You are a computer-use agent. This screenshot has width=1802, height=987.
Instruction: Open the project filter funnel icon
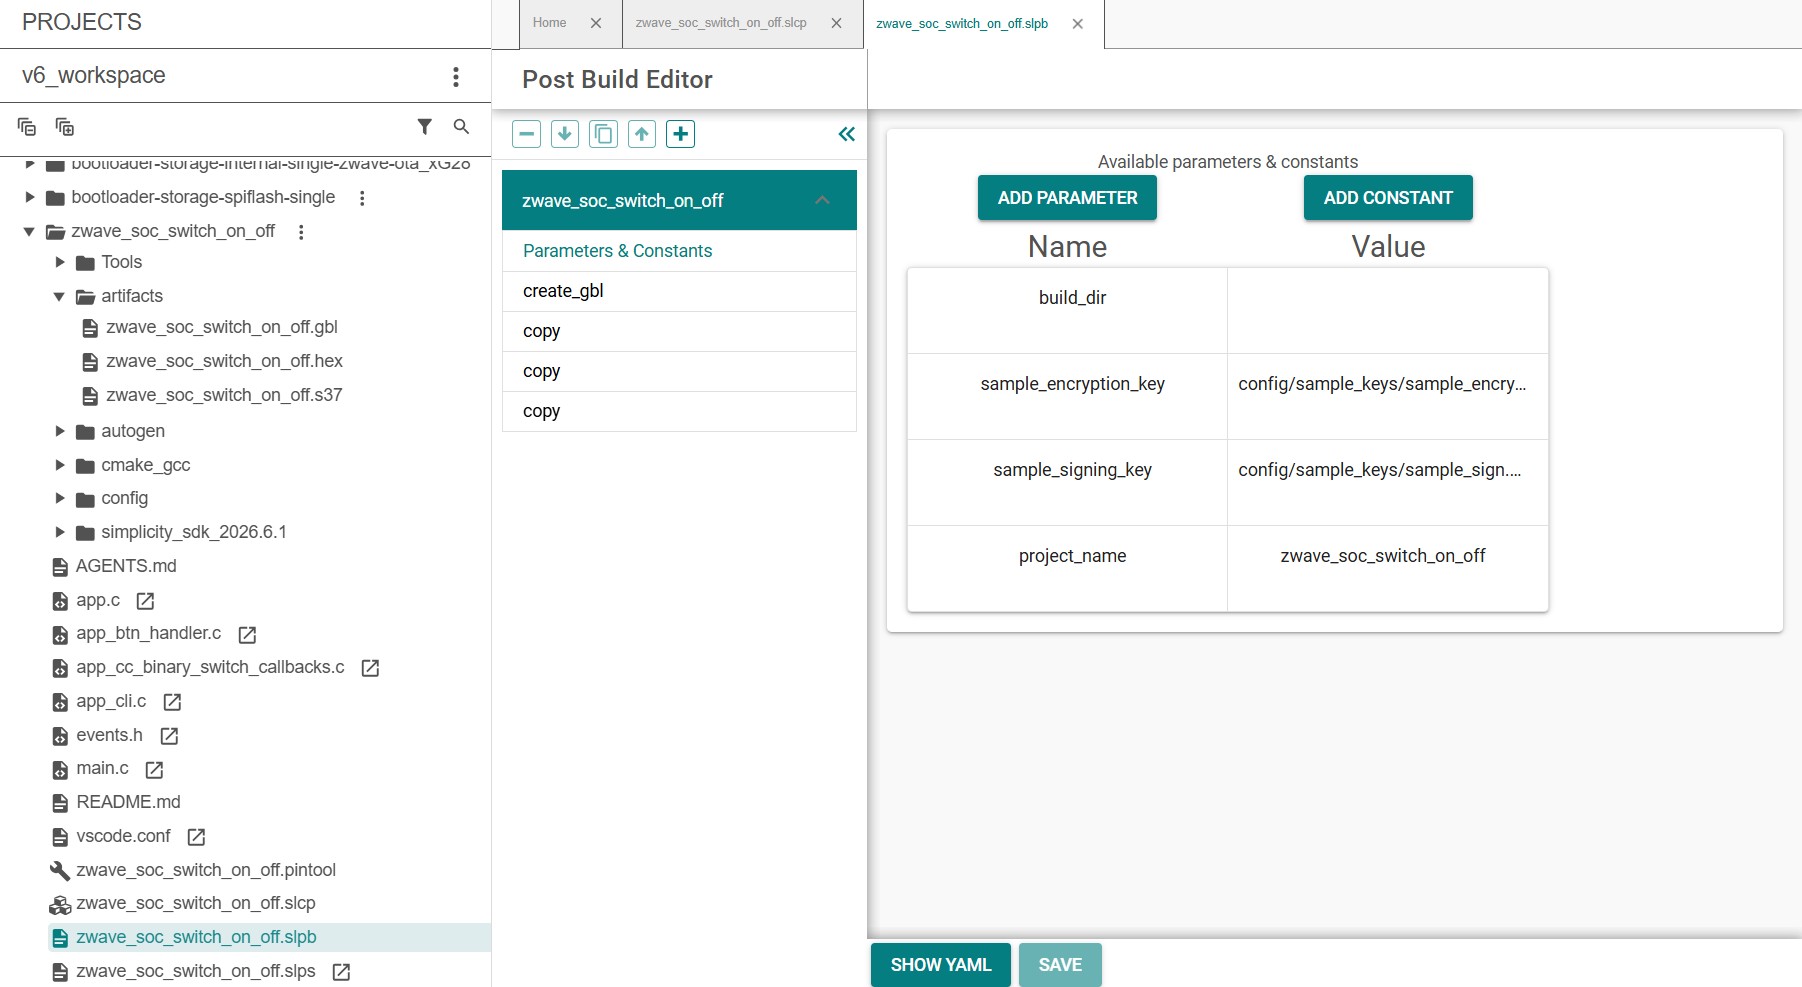(425, 126)
